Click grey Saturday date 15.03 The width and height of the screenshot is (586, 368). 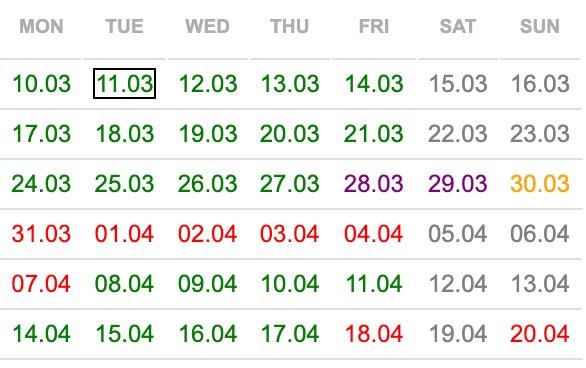[458, 83]
